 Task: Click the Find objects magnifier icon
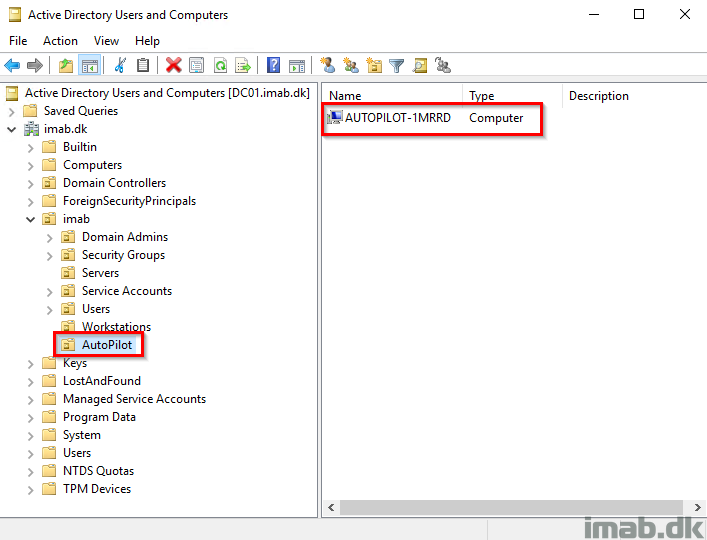coord(420,66)
